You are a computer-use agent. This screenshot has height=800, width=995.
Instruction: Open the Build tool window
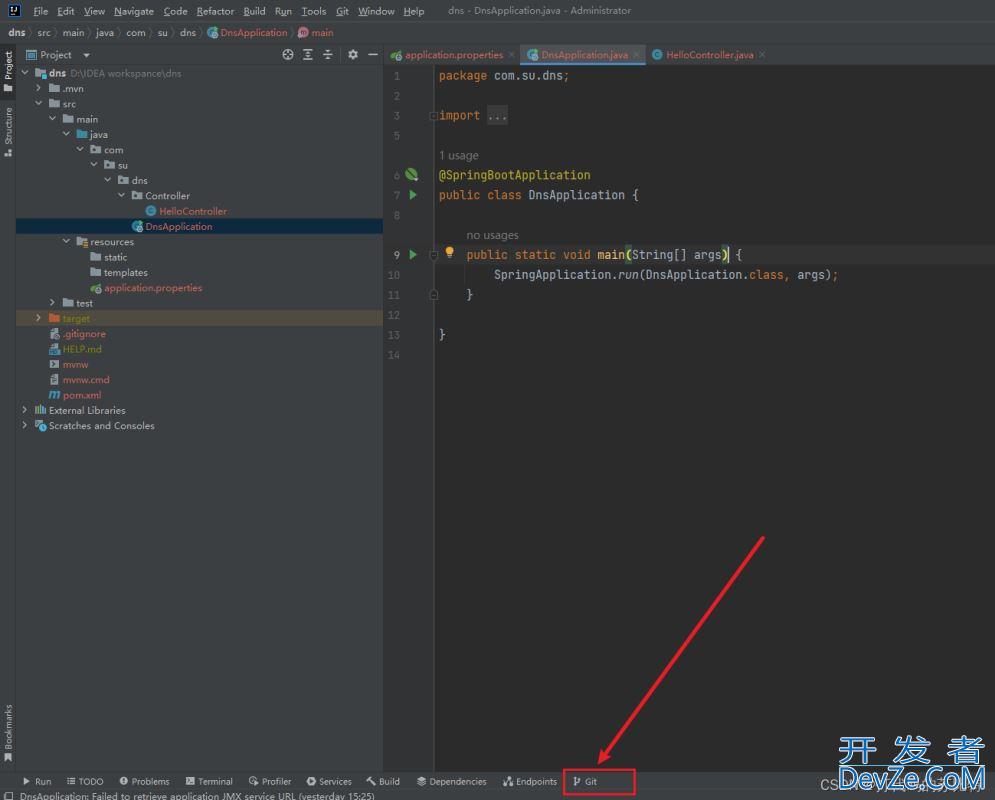383,782
